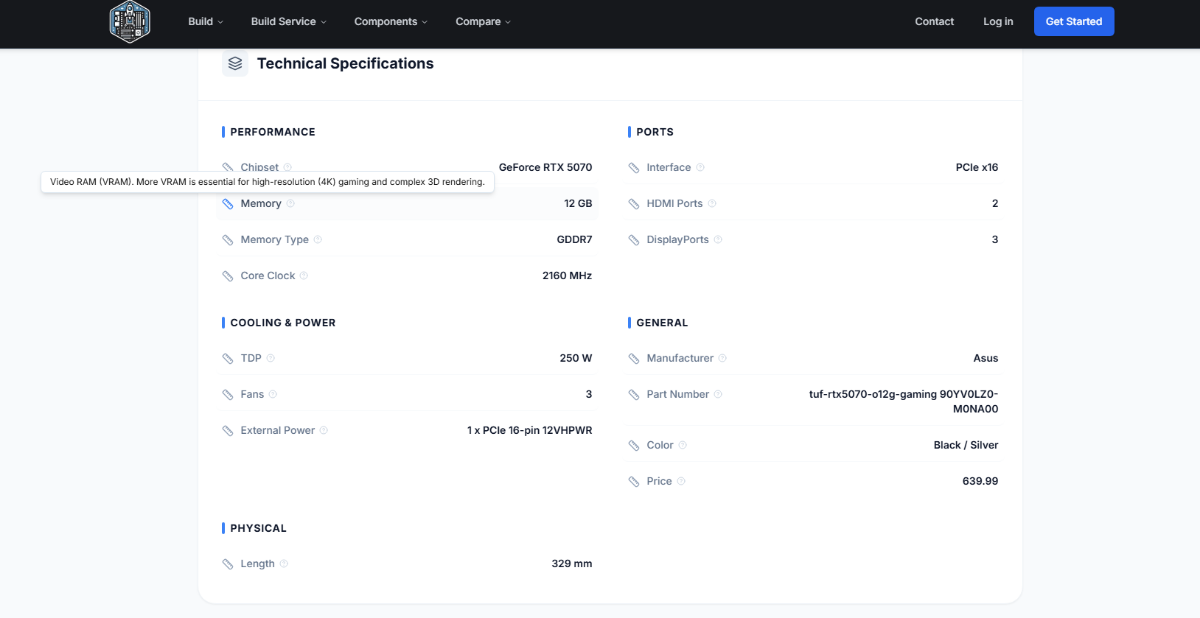Click the site logo icon
Viewport: 1200px width, 618px height.
tap(129, 22)
